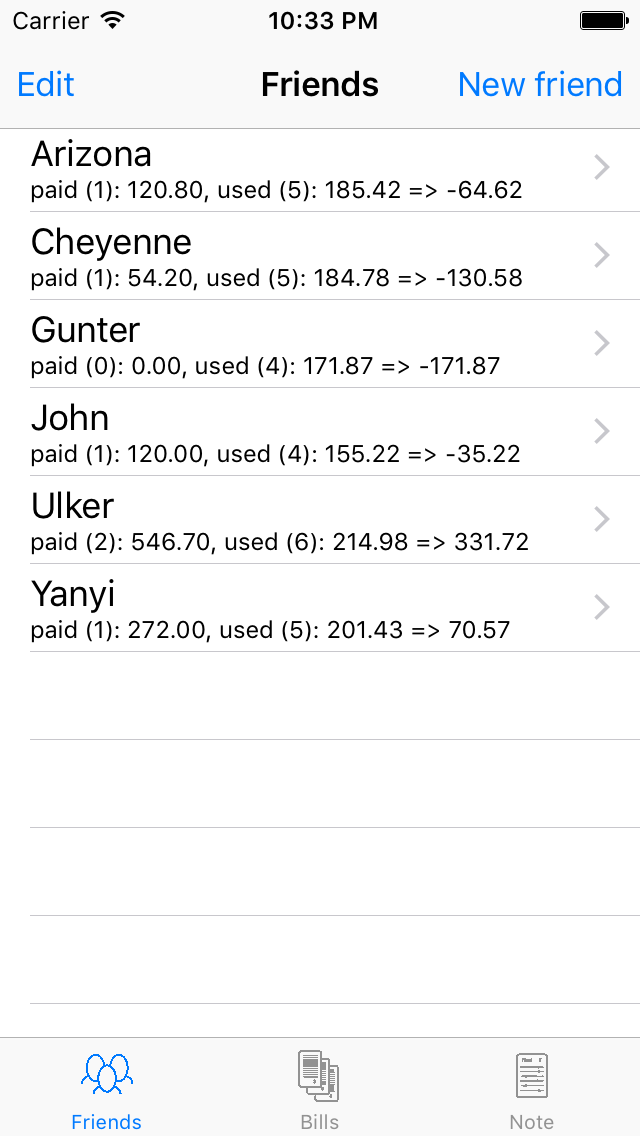Image resolution: width=640 pixels, height=1136 pixels.
Task: Tap the Friends tab icon
Action: tap(107, 1074)
